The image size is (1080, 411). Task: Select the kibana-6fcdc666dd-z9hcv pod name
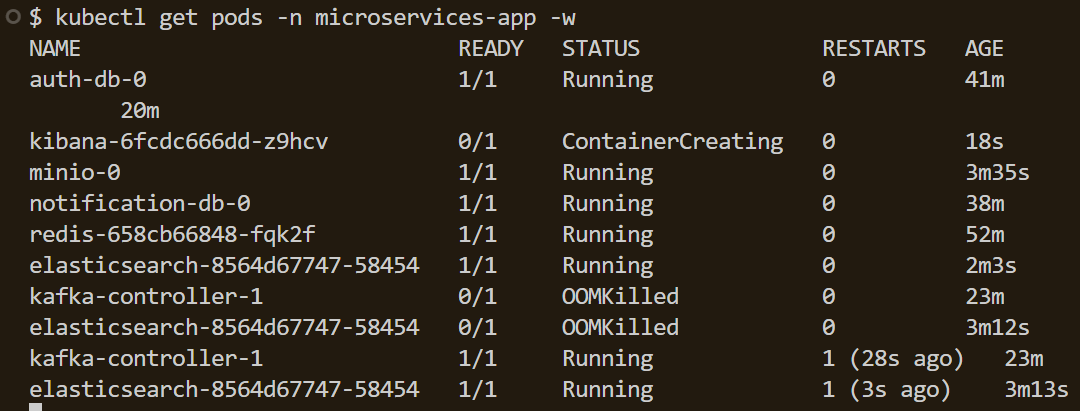tap(179, 141)
